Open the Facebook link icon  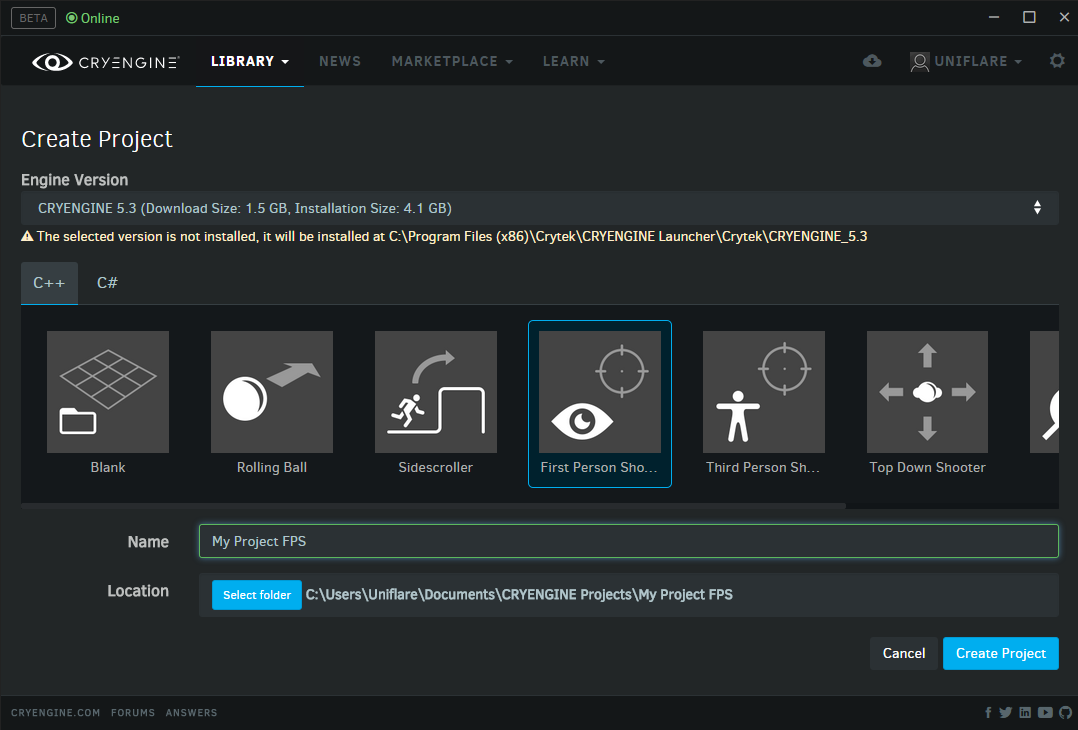click(x=988, y=713)
